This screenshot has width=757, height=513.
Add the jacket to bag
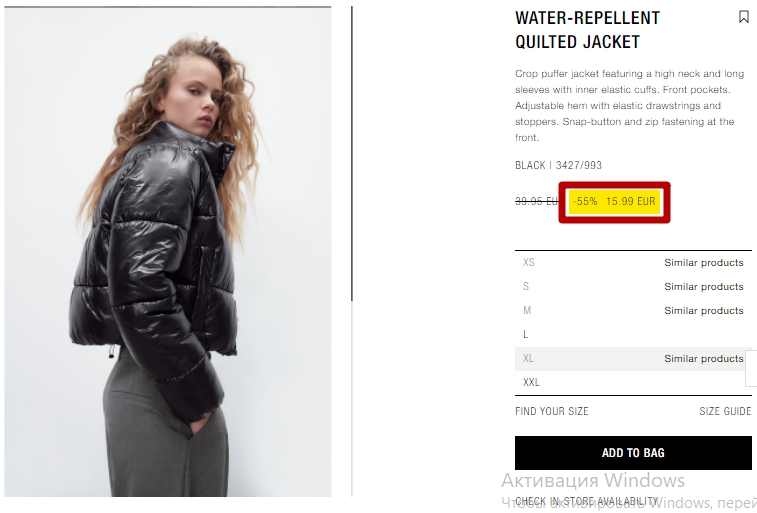(x=633, y=453)
